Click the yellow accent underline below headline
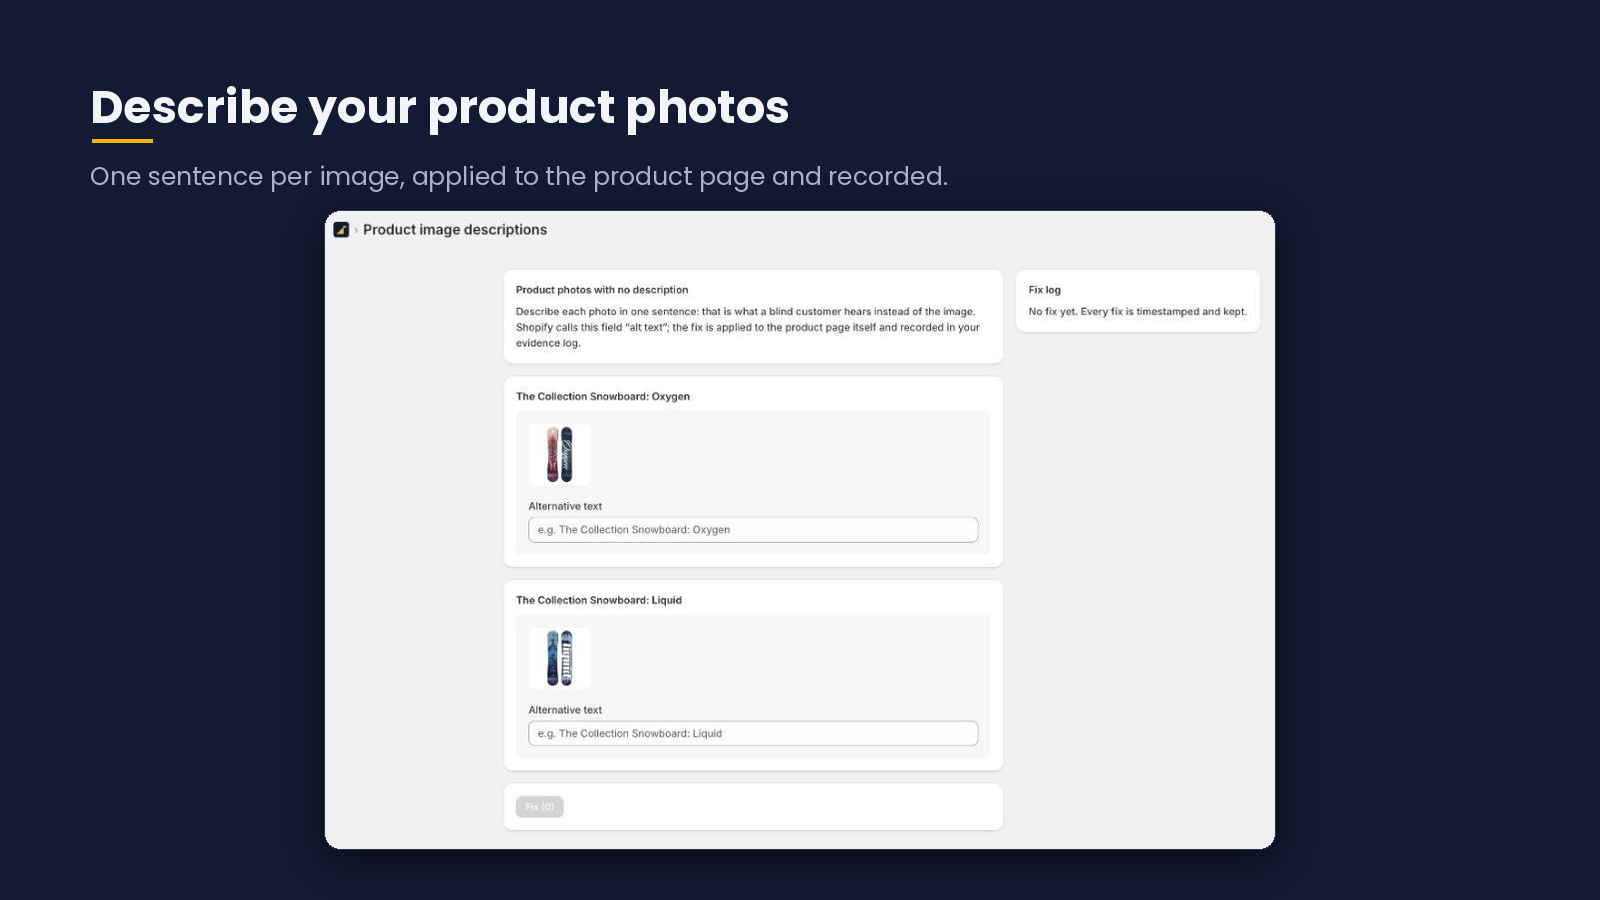The width and height of the screenshot is (1600, 900). click(122, 141)
